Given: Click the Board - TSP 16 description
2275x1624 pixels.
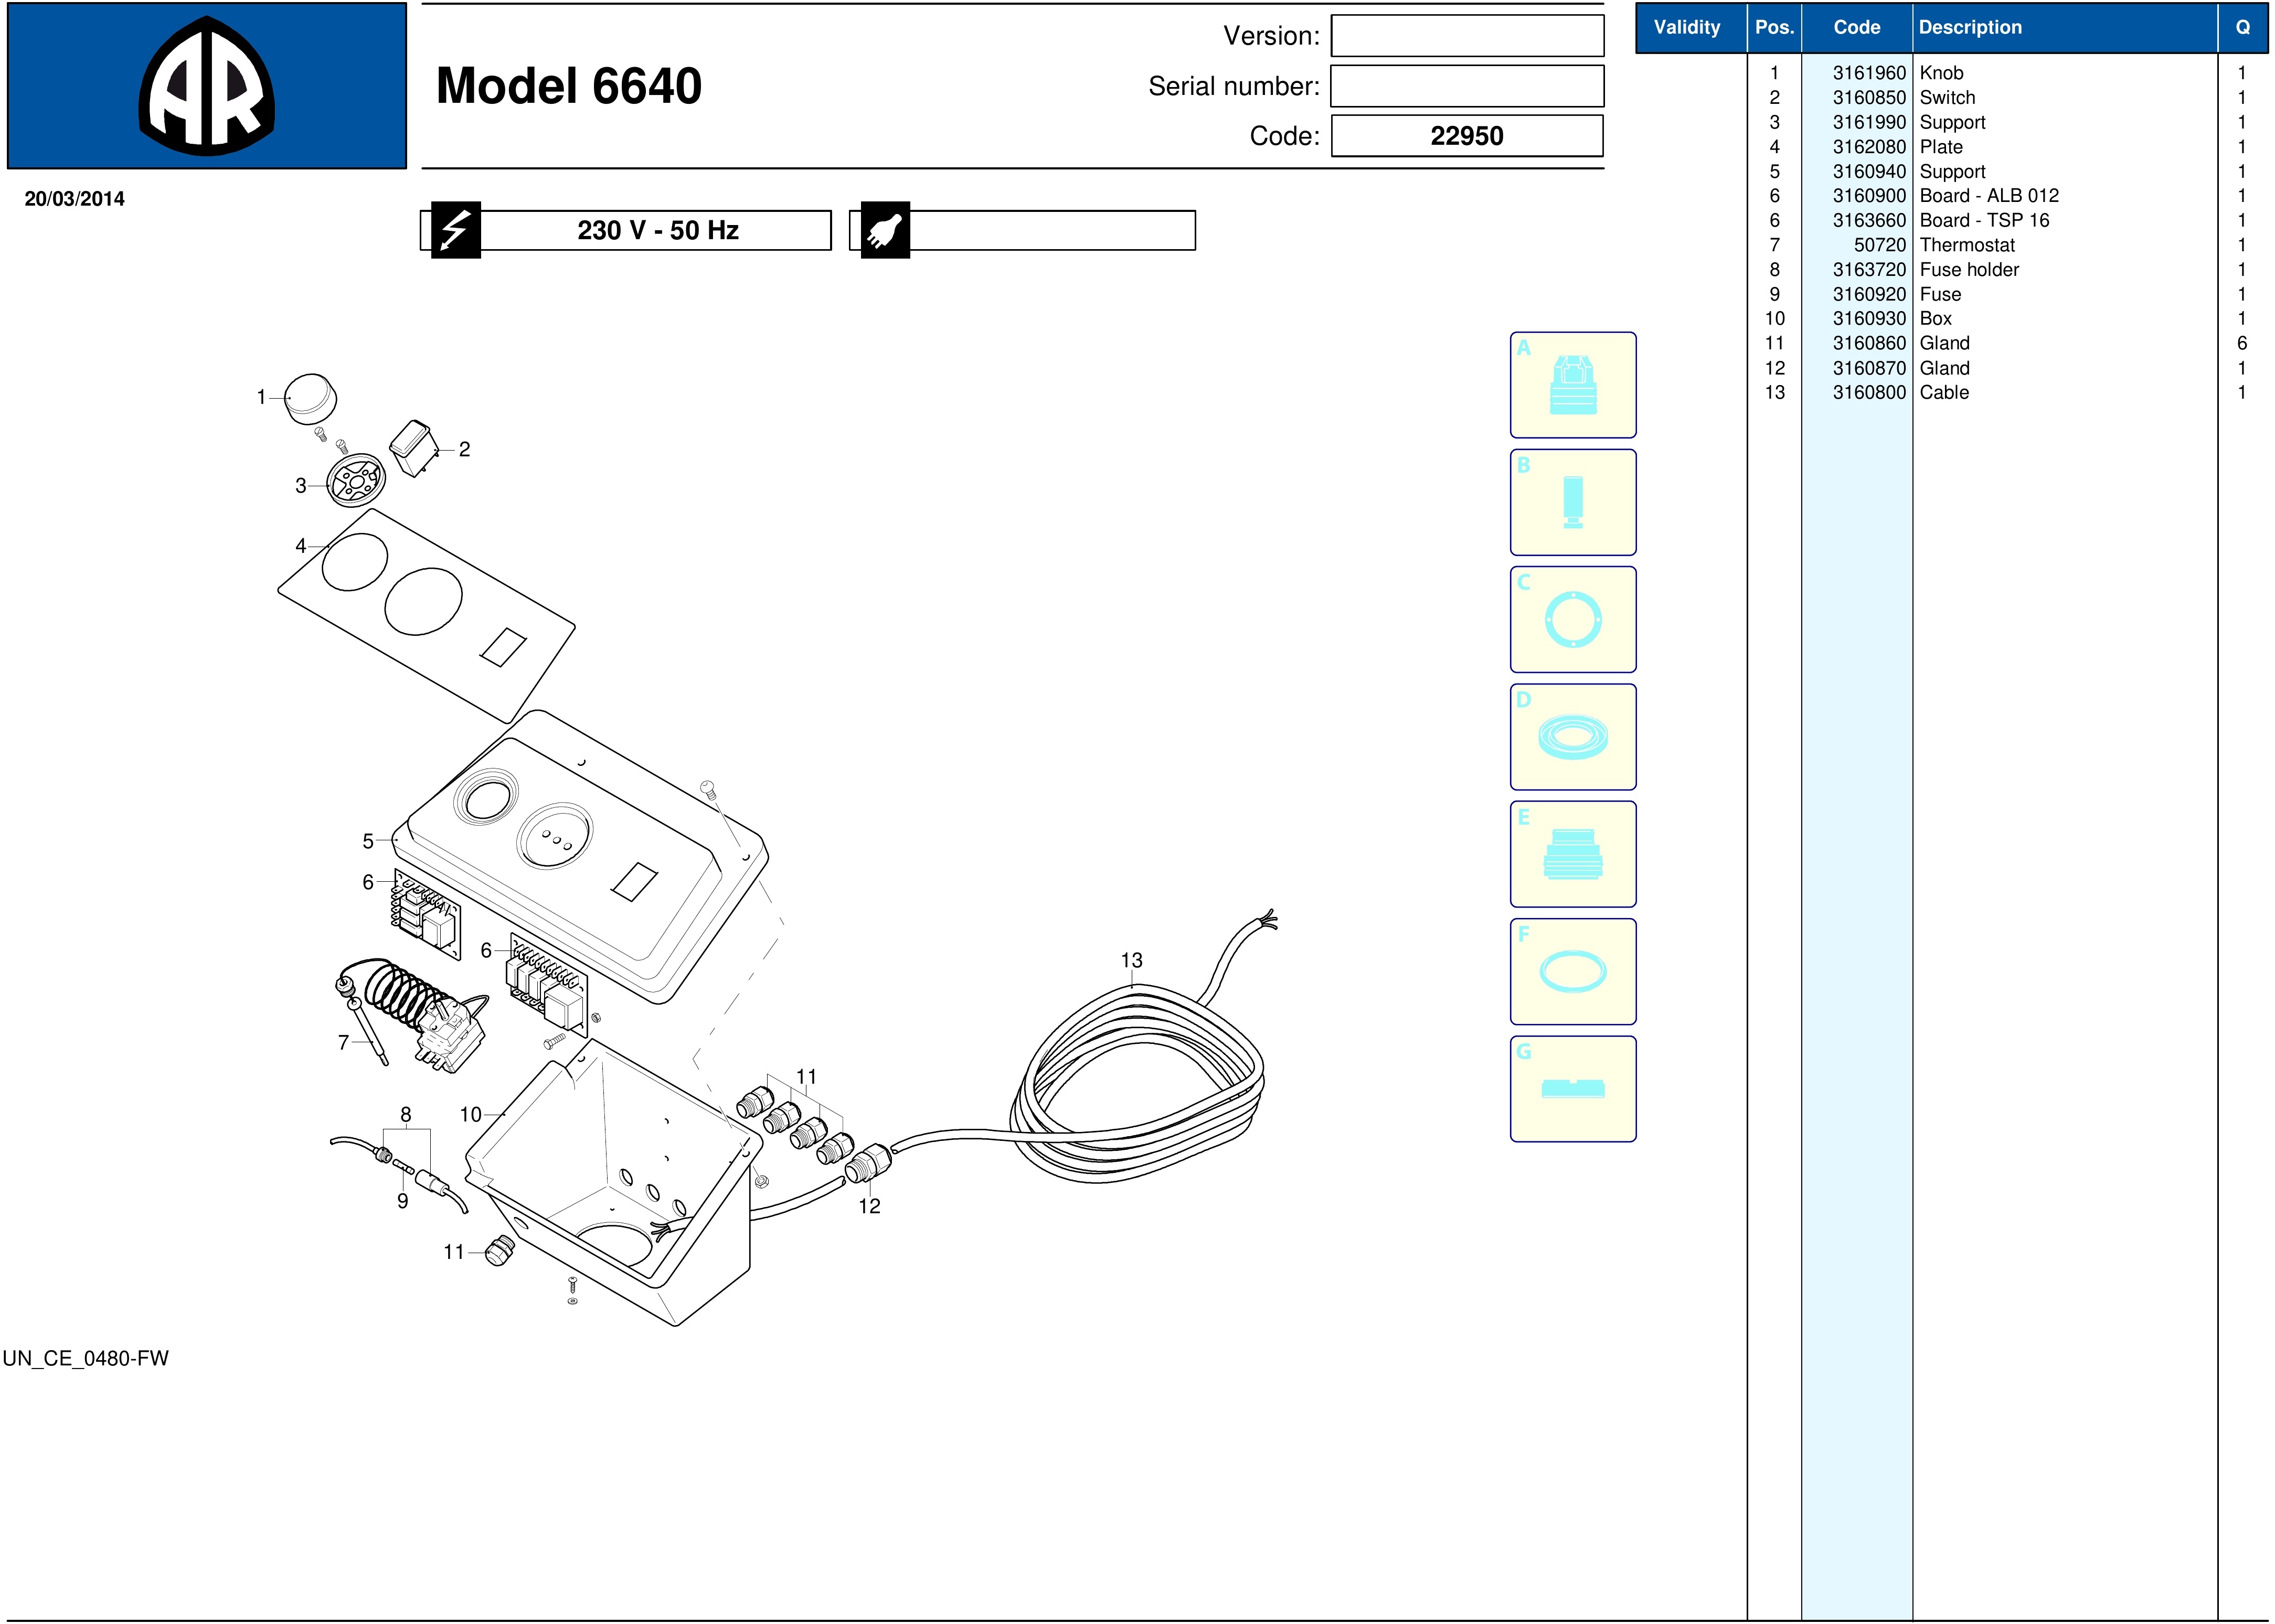Looking at the screenshot, I should 1983,220.
